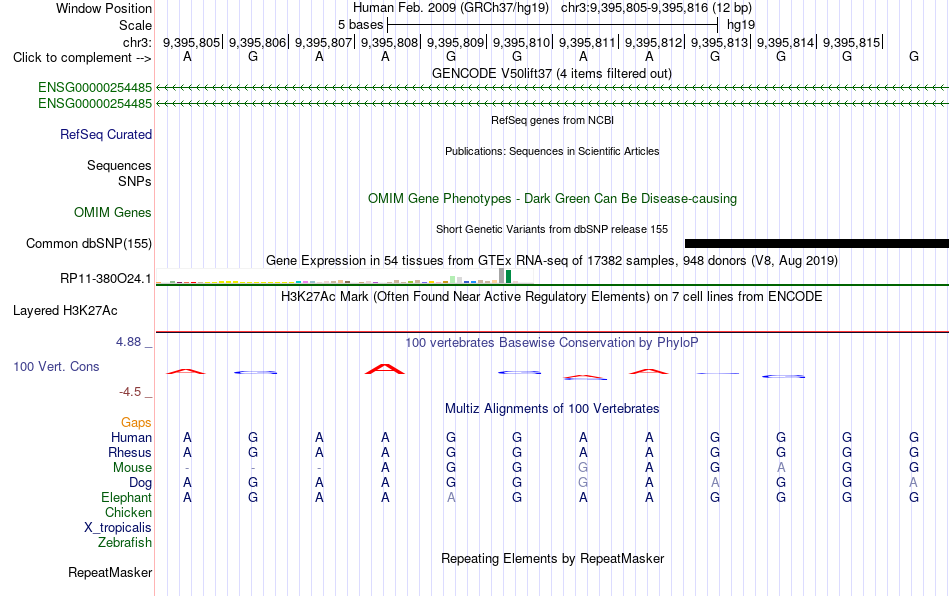Click the 9,395,812 position label
Image resolution: width=950 pixels, height=596 pixels.
(654, 42)
